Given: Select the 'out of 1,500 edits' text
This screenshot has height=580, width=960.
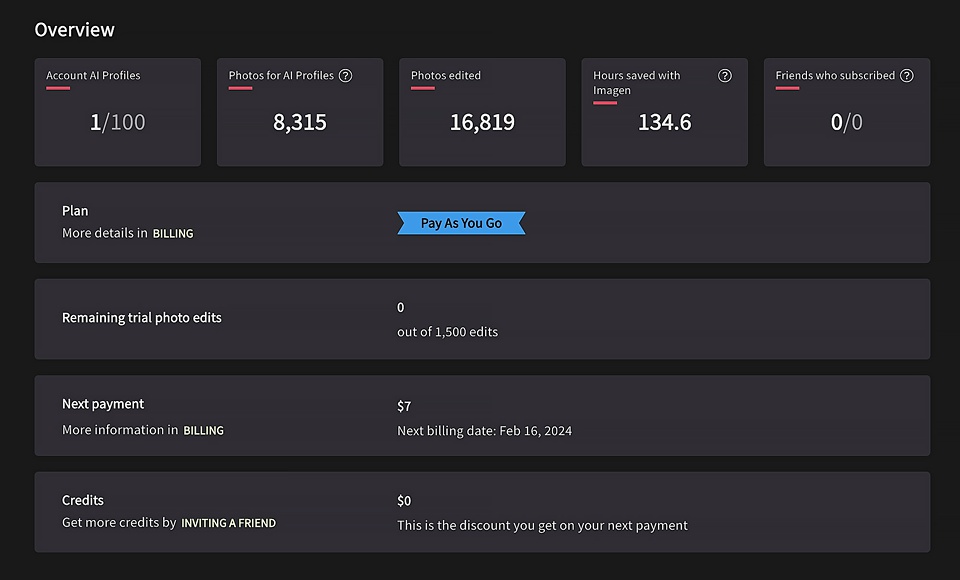Looking at the screenshot, I should 448,332.
